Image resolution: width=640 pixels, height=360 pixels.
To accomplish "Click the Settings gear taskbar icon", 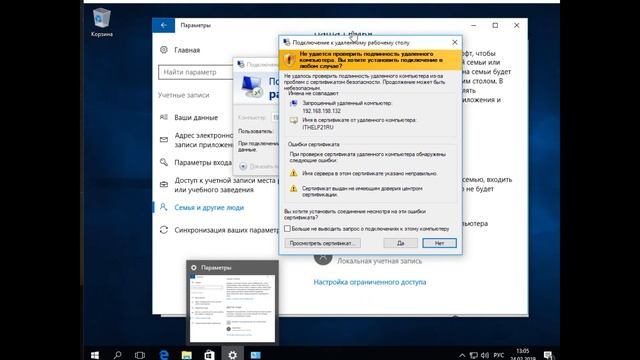I will click(233, 355).
